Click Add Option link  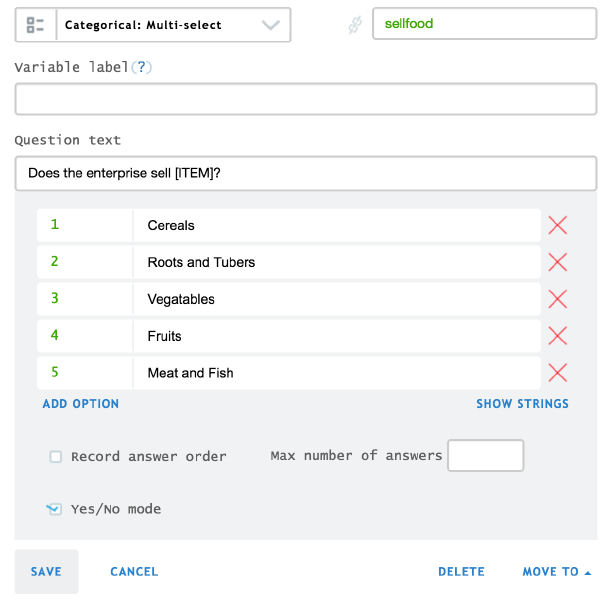[81, 404]
